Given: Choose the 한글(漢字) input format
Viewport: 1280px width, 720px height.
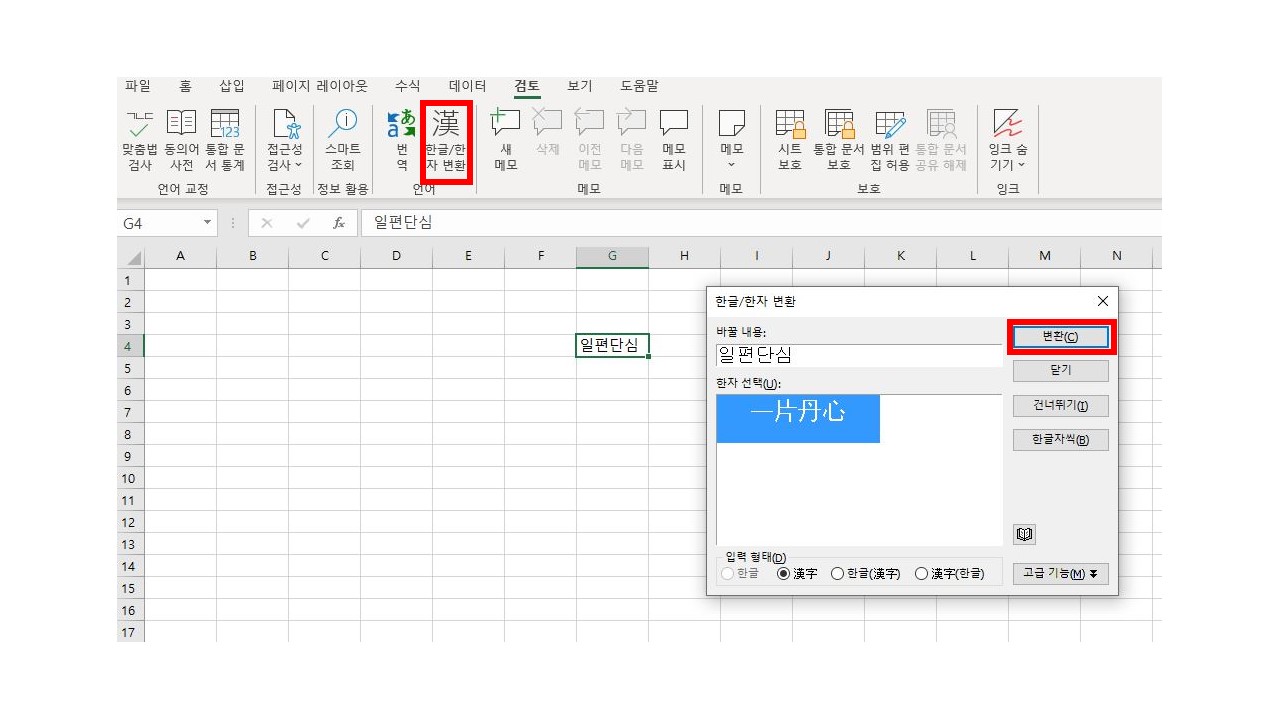Looking at the screenshot, I should pyautogui.click(x=838, y=574).
